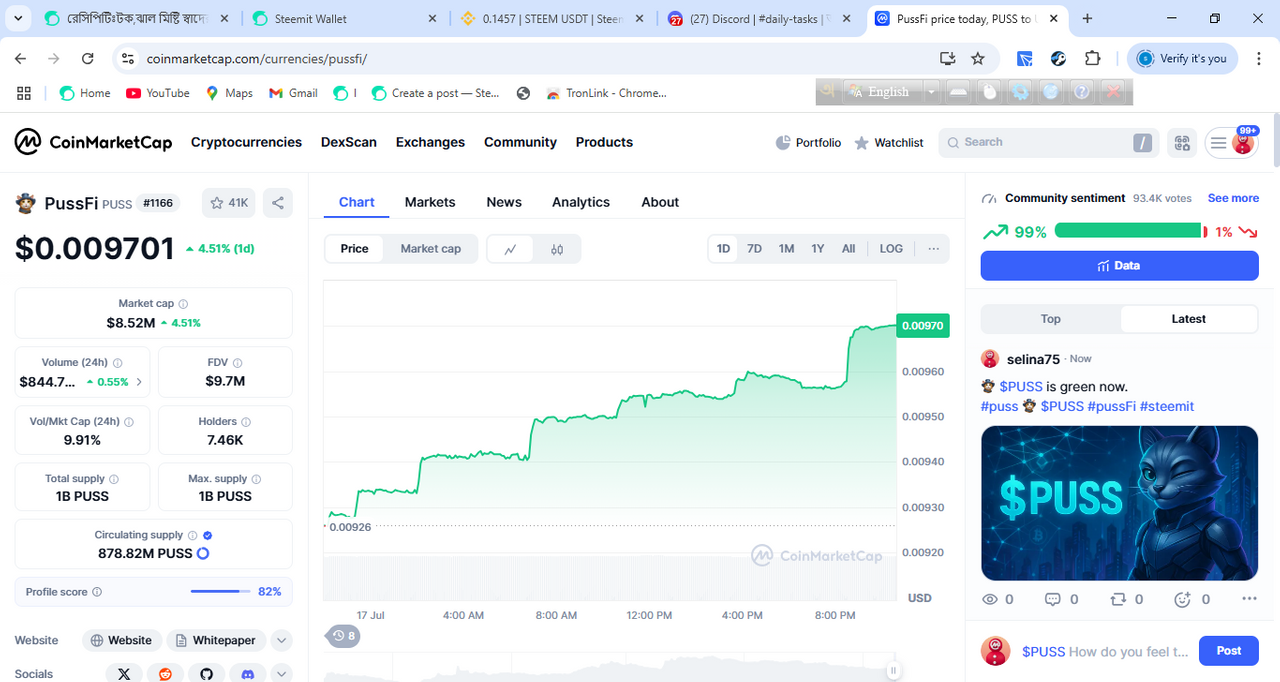Bookmark this page with the star icon

(x=978, y=59)
